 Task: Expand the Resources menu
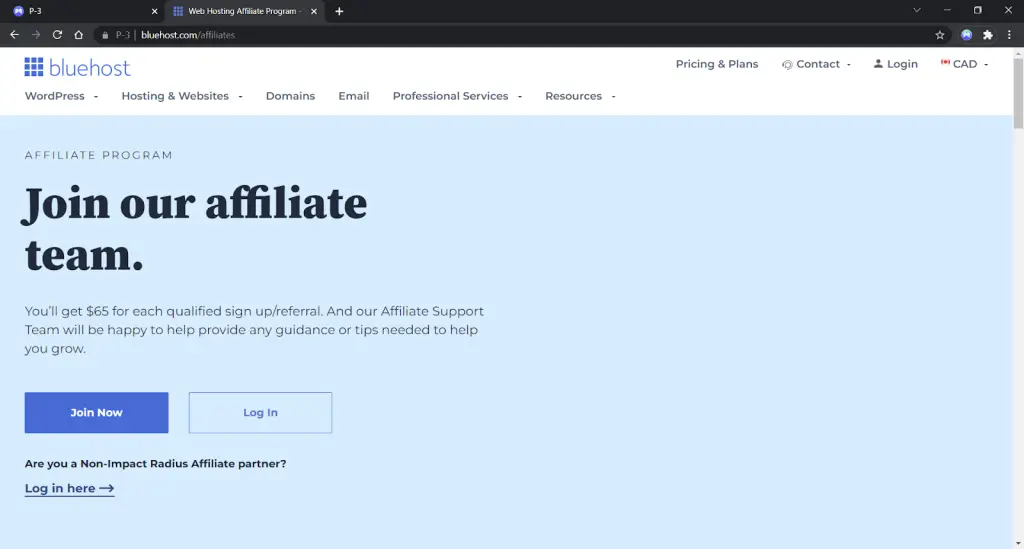pyautogui.click(x=580, y=96)
